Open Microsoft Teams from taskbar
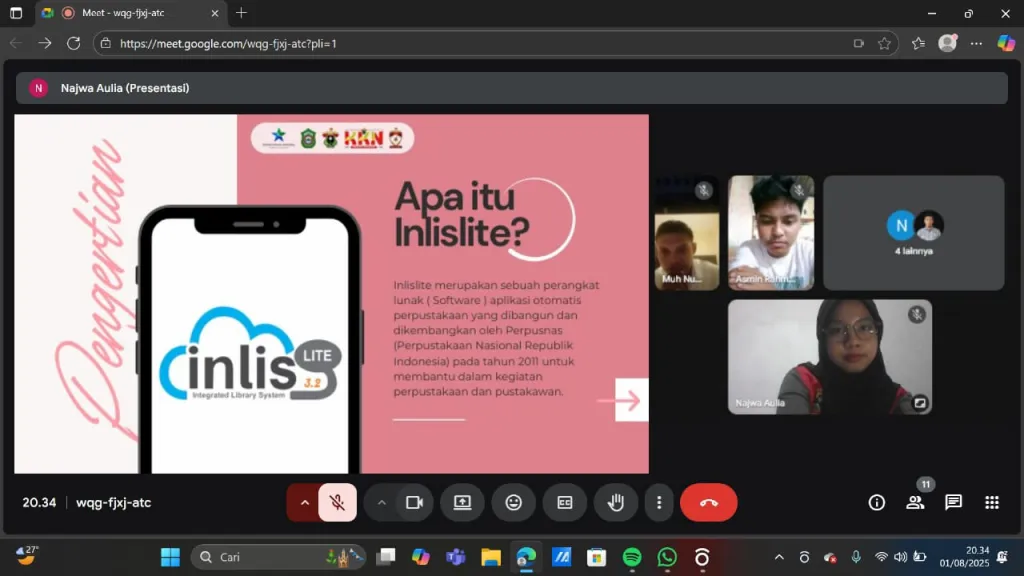The width and height of the screenshot is (1024, 576). (x=456, y=557)
